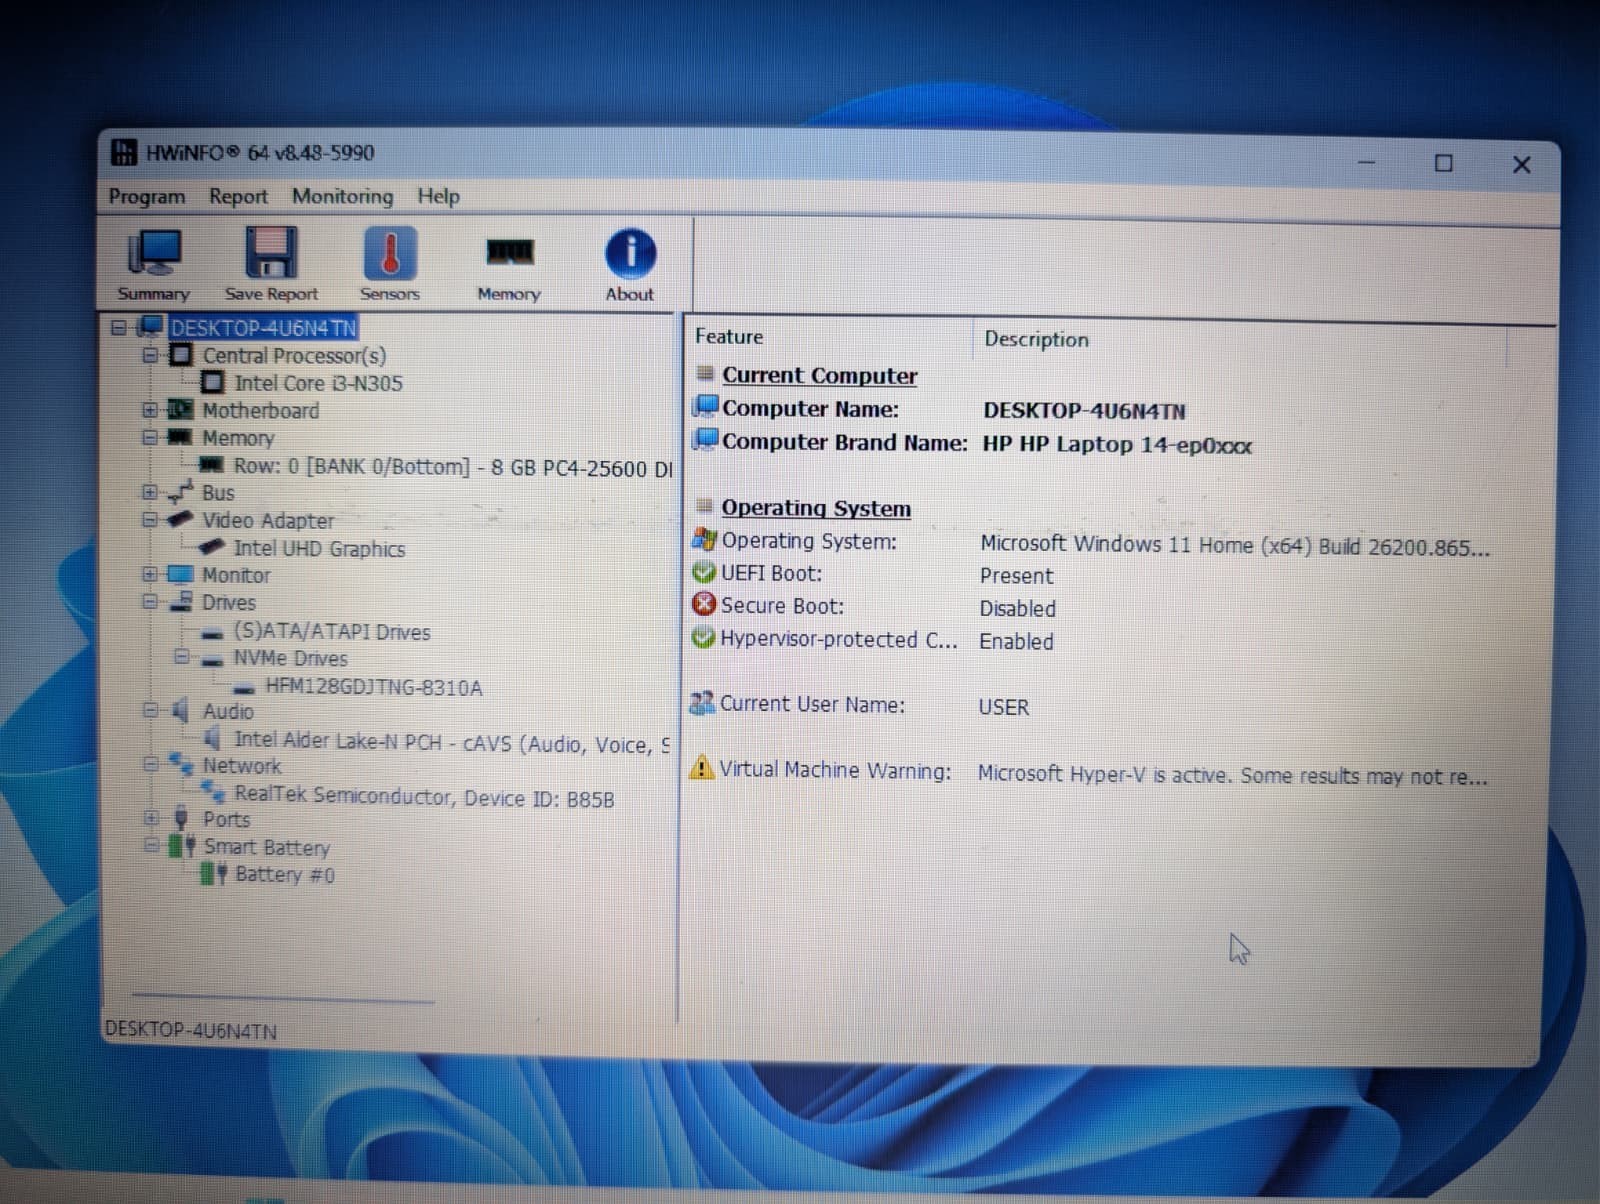Collapse the DESKTOP-4U6N4TN root node
This screenshot has height=1204, width=1600.
(x=119, y=327)
